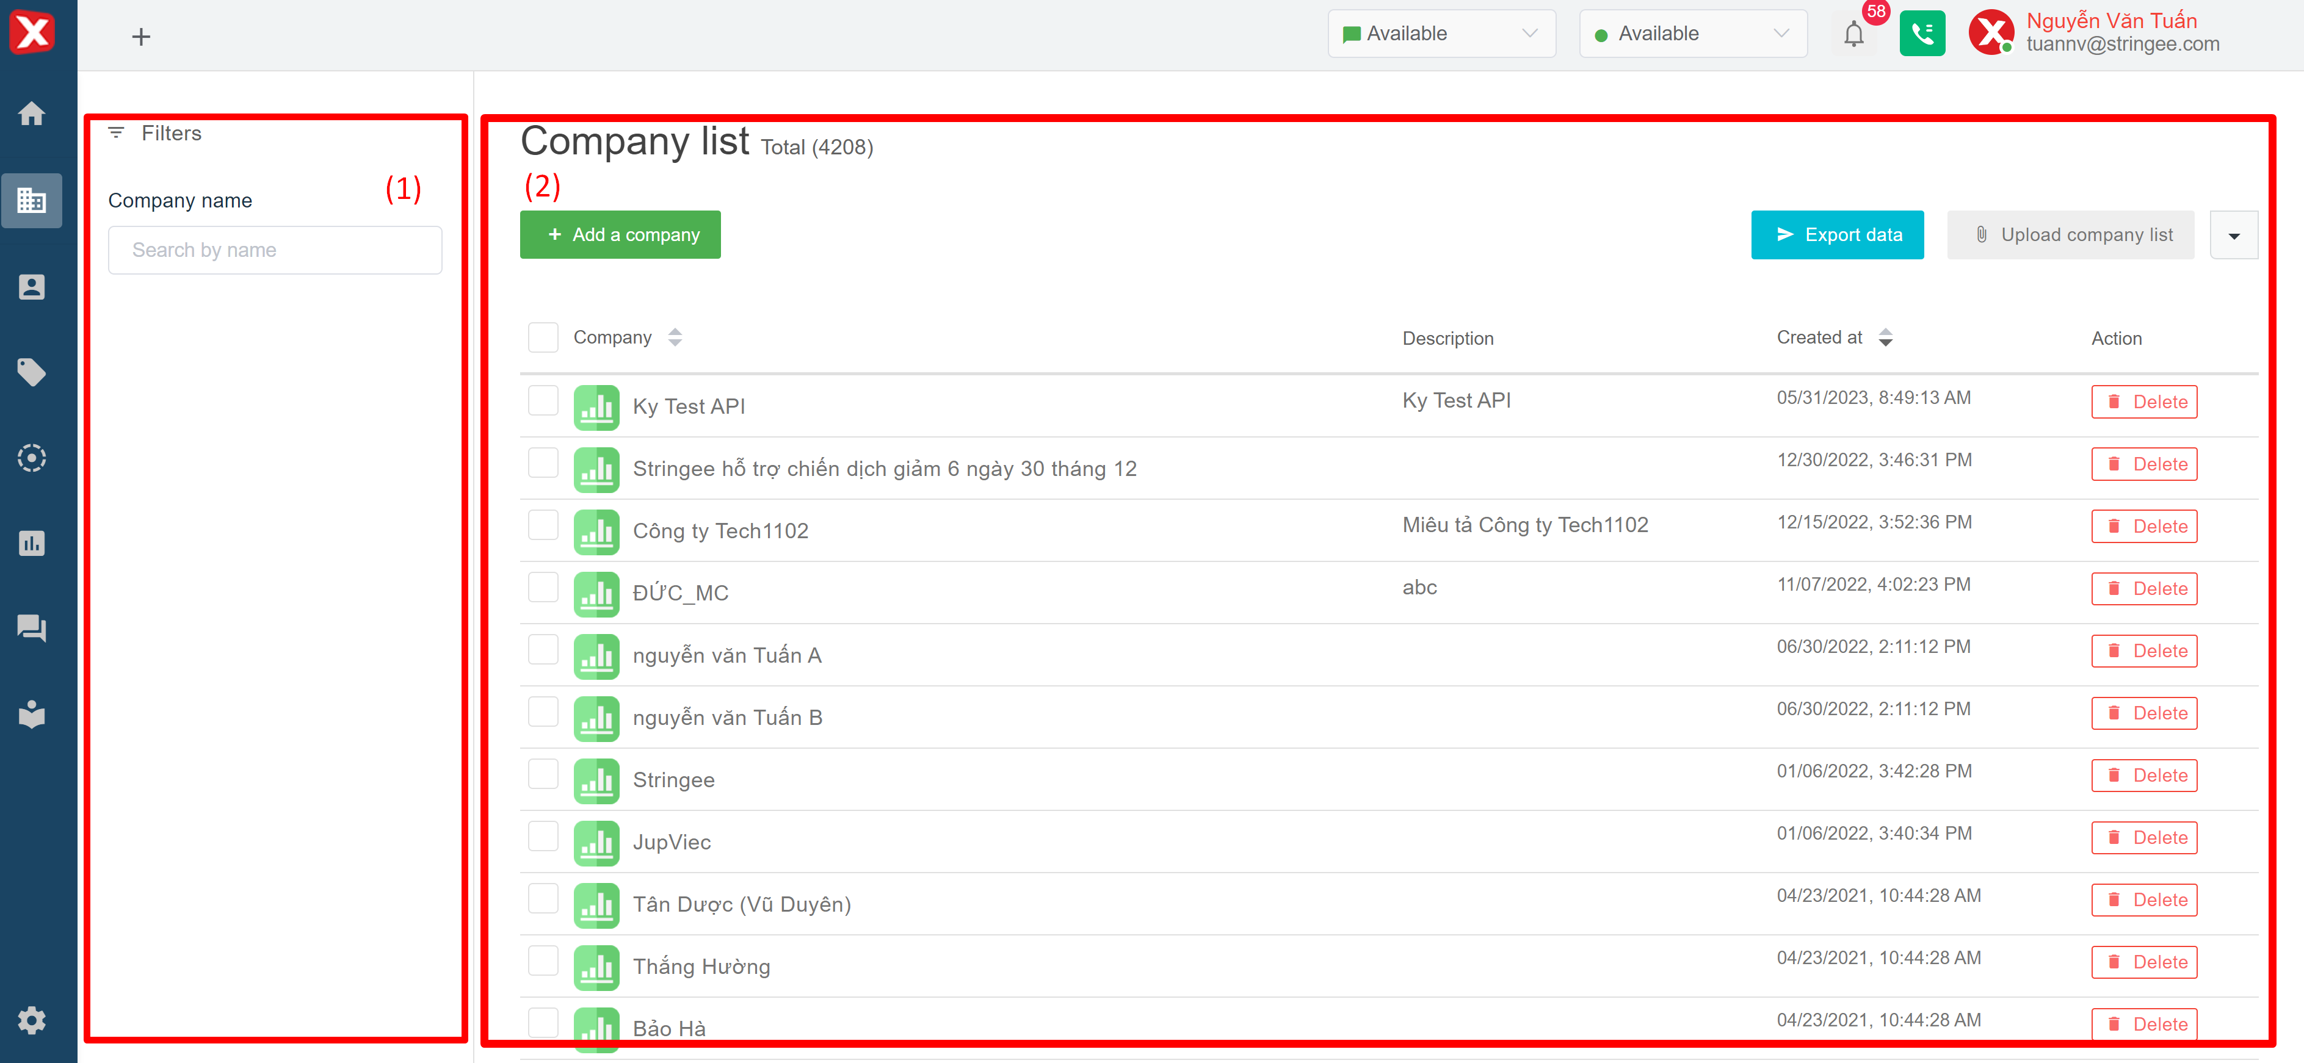Click the Add a company button
2304x1063 pixels.
(x=620, y=235)
